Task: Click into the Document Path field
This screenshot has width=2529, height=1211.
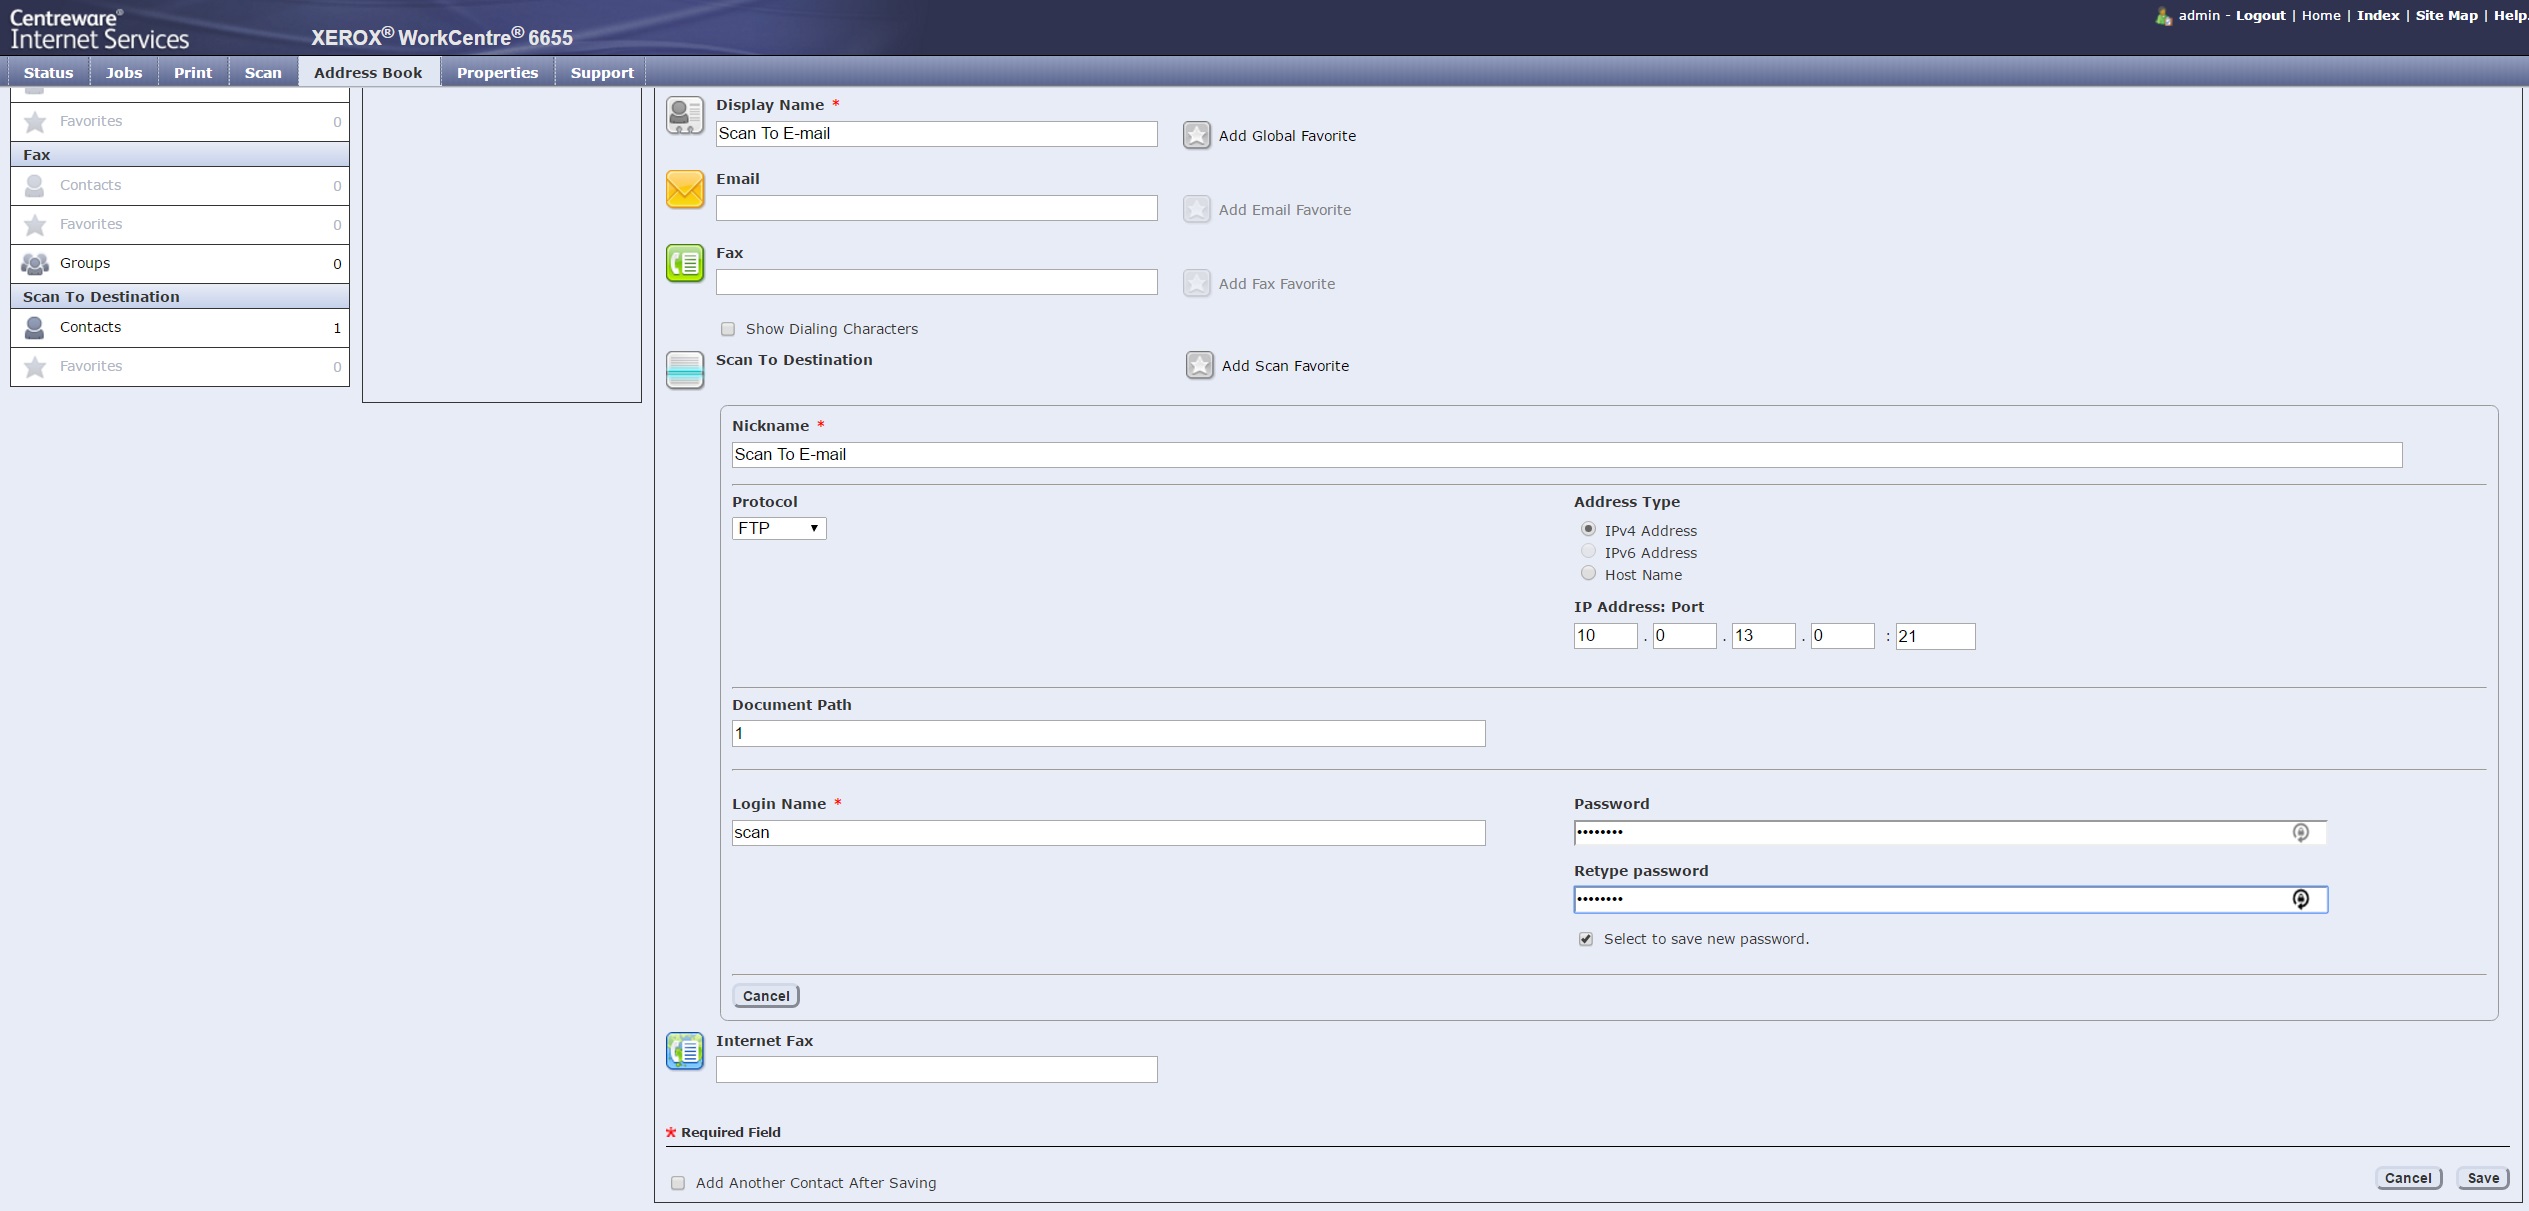Action: click(x=1108, y=733)
